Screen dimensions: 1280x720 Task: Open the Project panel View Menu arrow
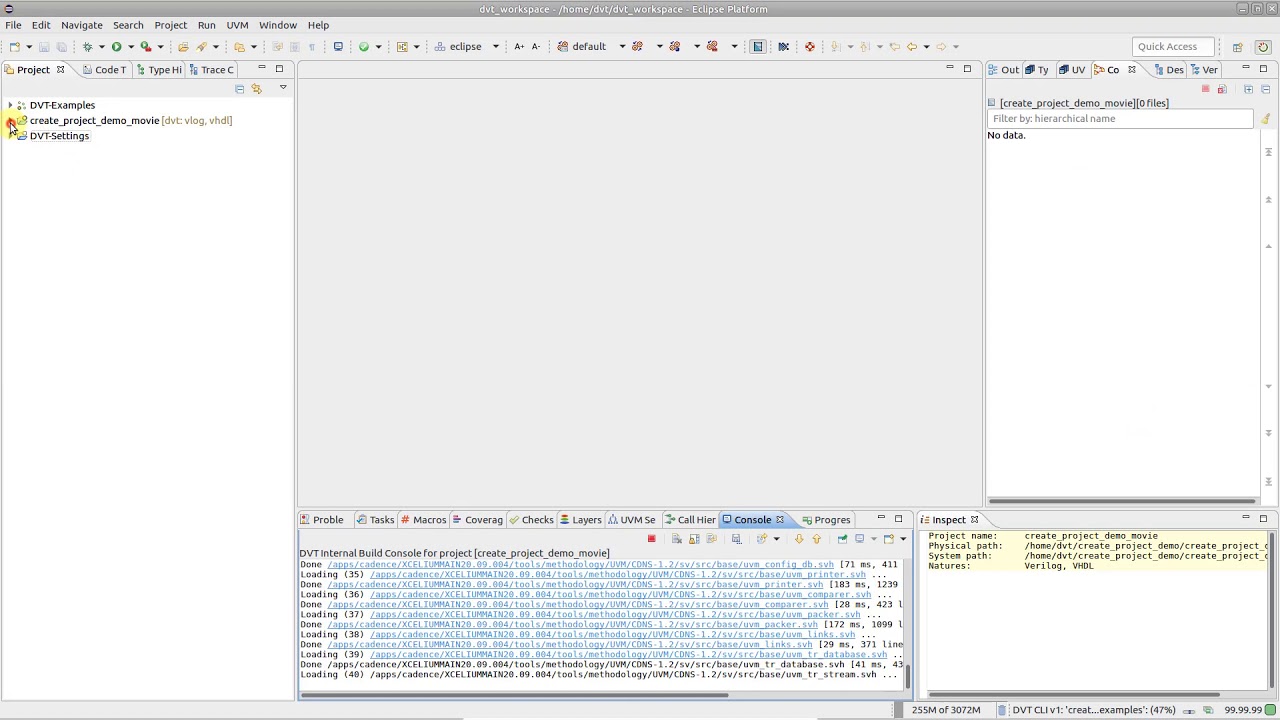click(x=283, y=88)
